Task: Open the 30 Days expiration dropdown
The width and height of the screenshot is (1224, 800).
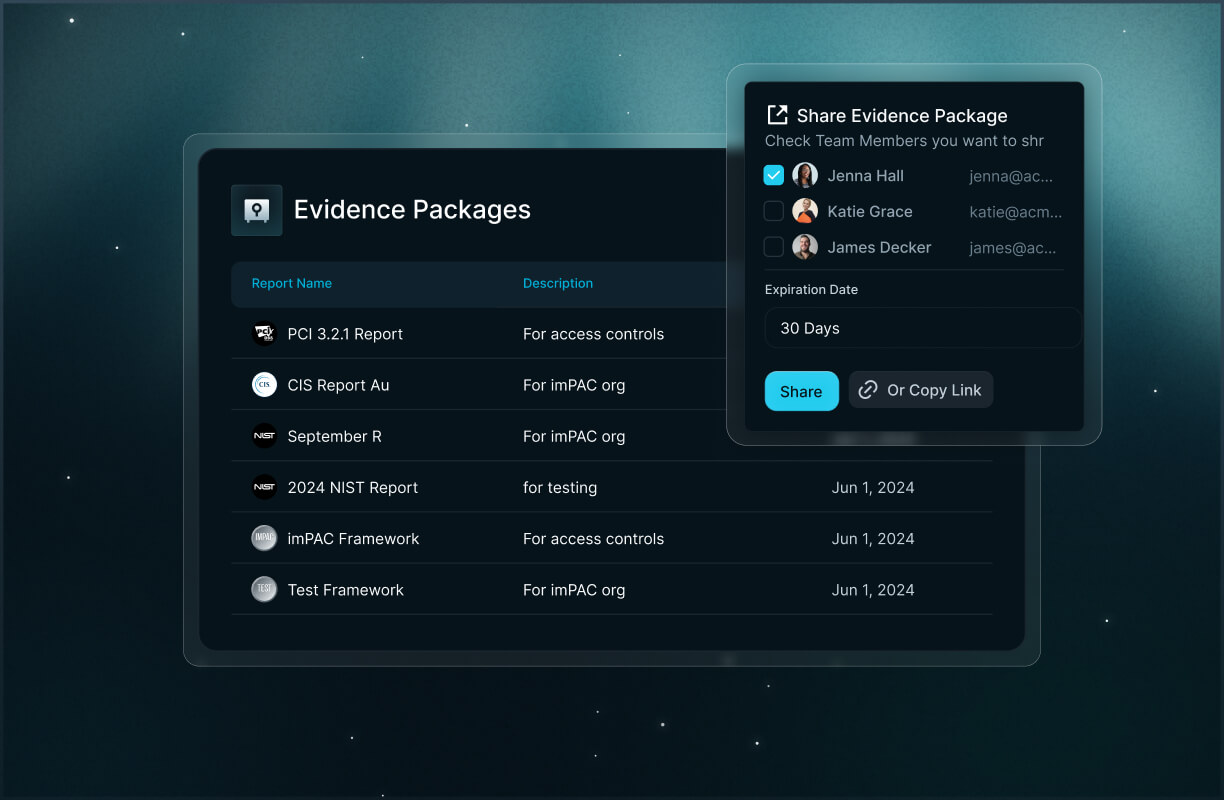Action: coord(921,327)
